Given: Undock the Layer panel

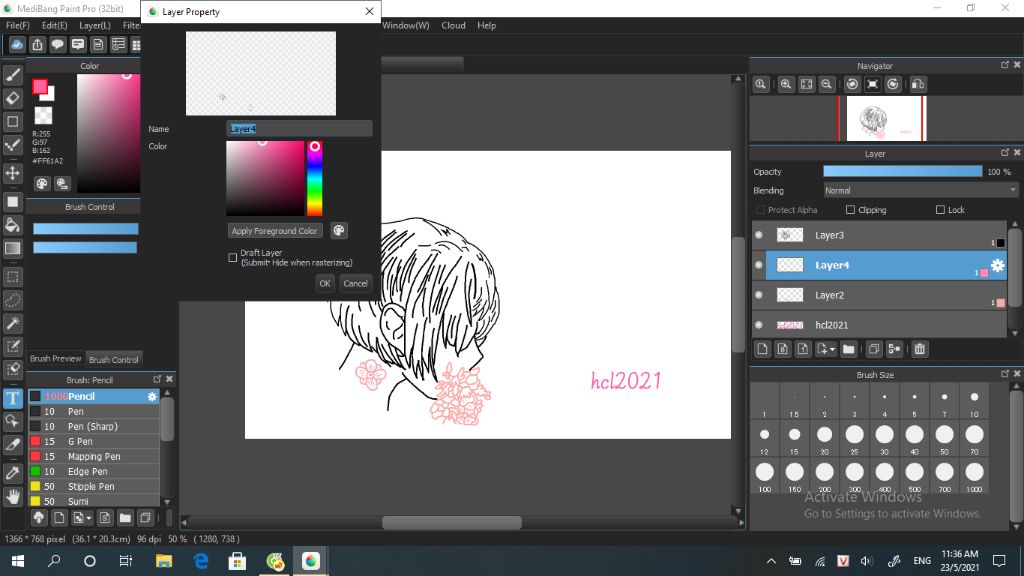Looking at the screenshot, I should click(1004, 153).
